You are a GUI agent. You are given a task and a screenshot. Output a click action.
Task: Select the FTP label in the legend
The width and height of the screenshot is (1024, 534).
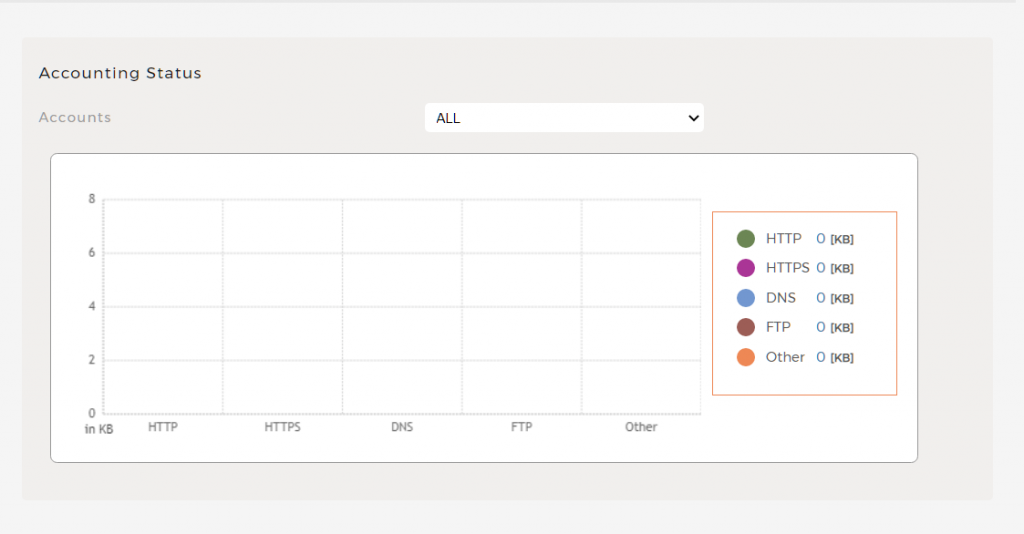click(x=778, y=327)
